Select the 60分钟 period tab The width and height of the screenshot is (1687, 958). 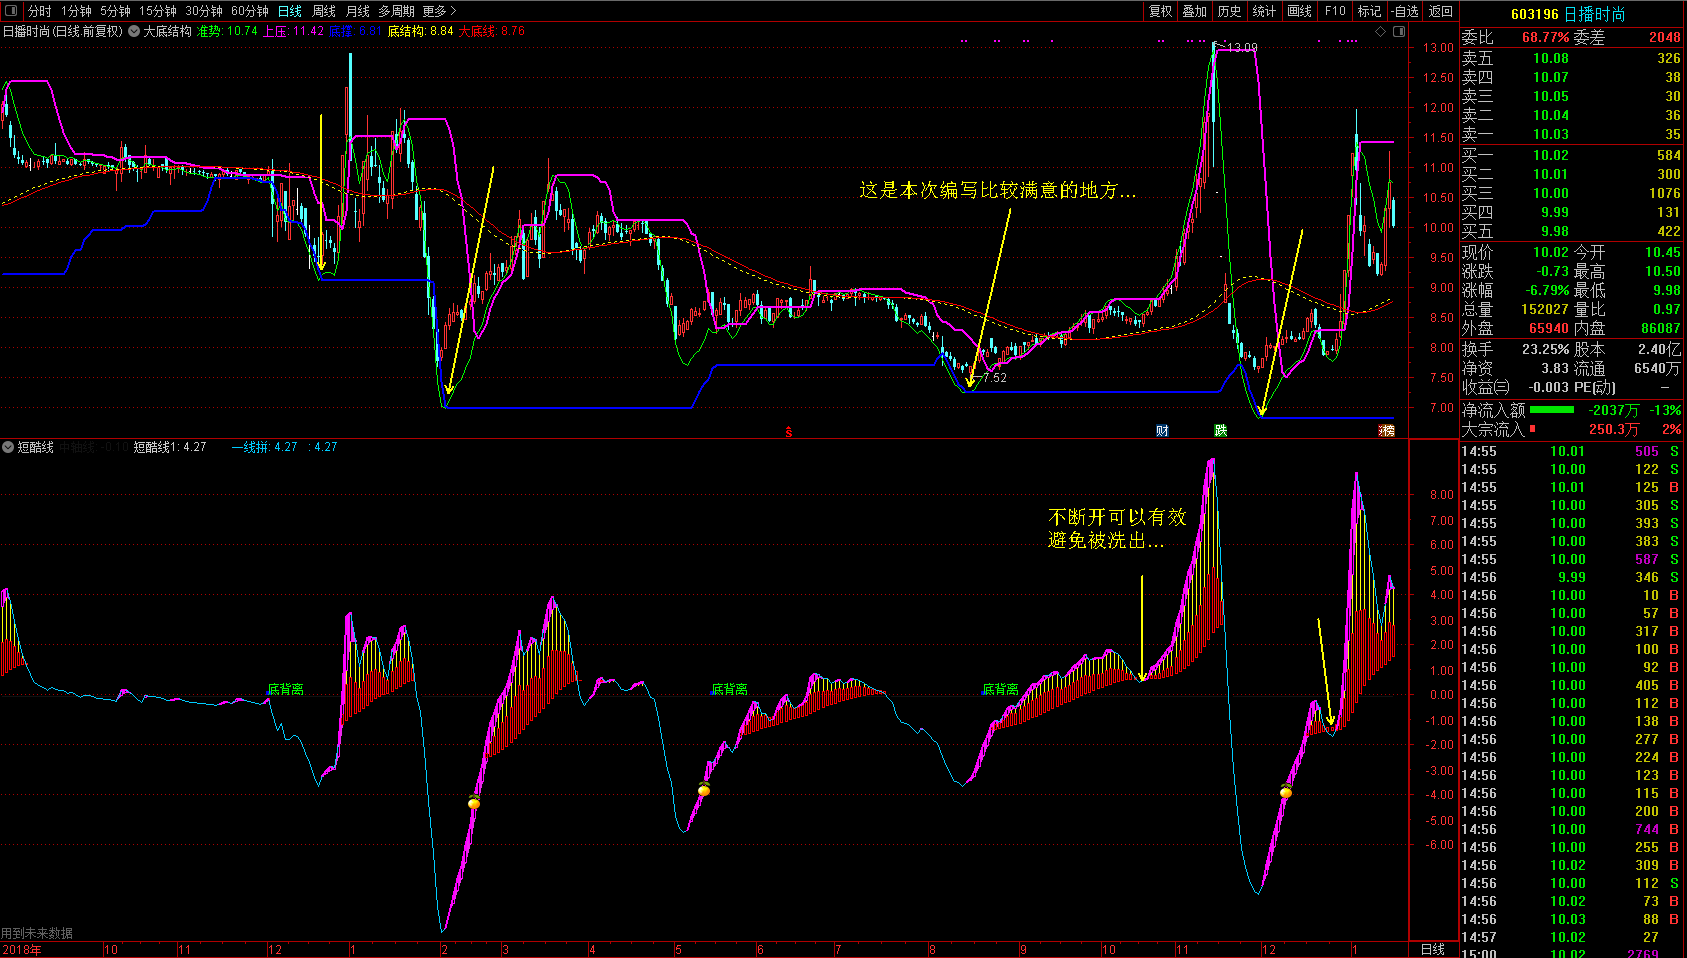[250, 11]
